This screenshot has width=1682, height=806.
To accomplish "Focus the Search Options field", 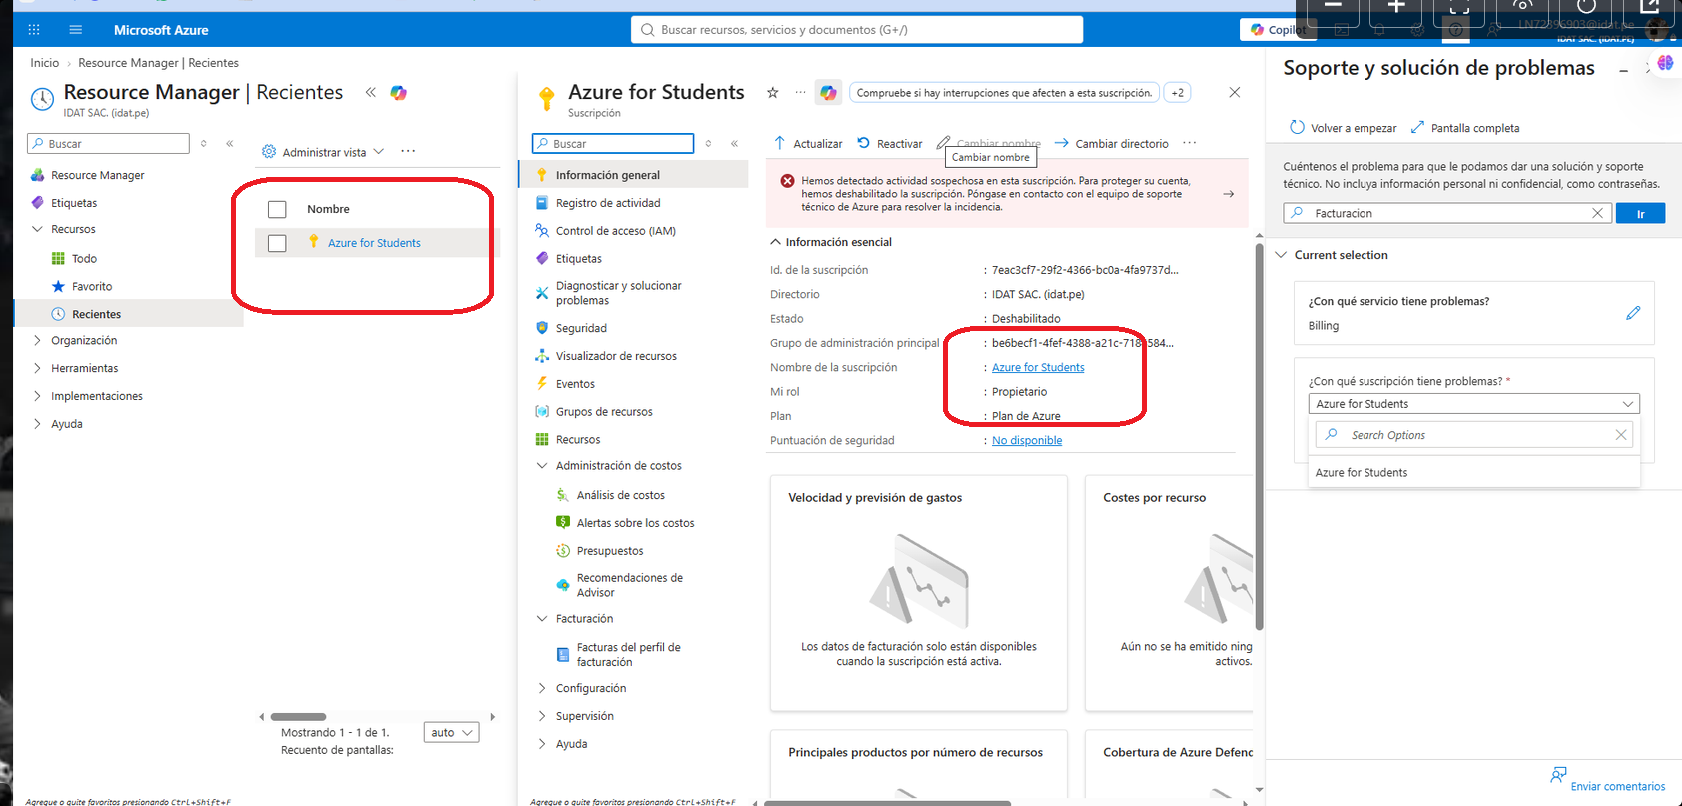I will pyautogui.click(x=1474, y=435).
